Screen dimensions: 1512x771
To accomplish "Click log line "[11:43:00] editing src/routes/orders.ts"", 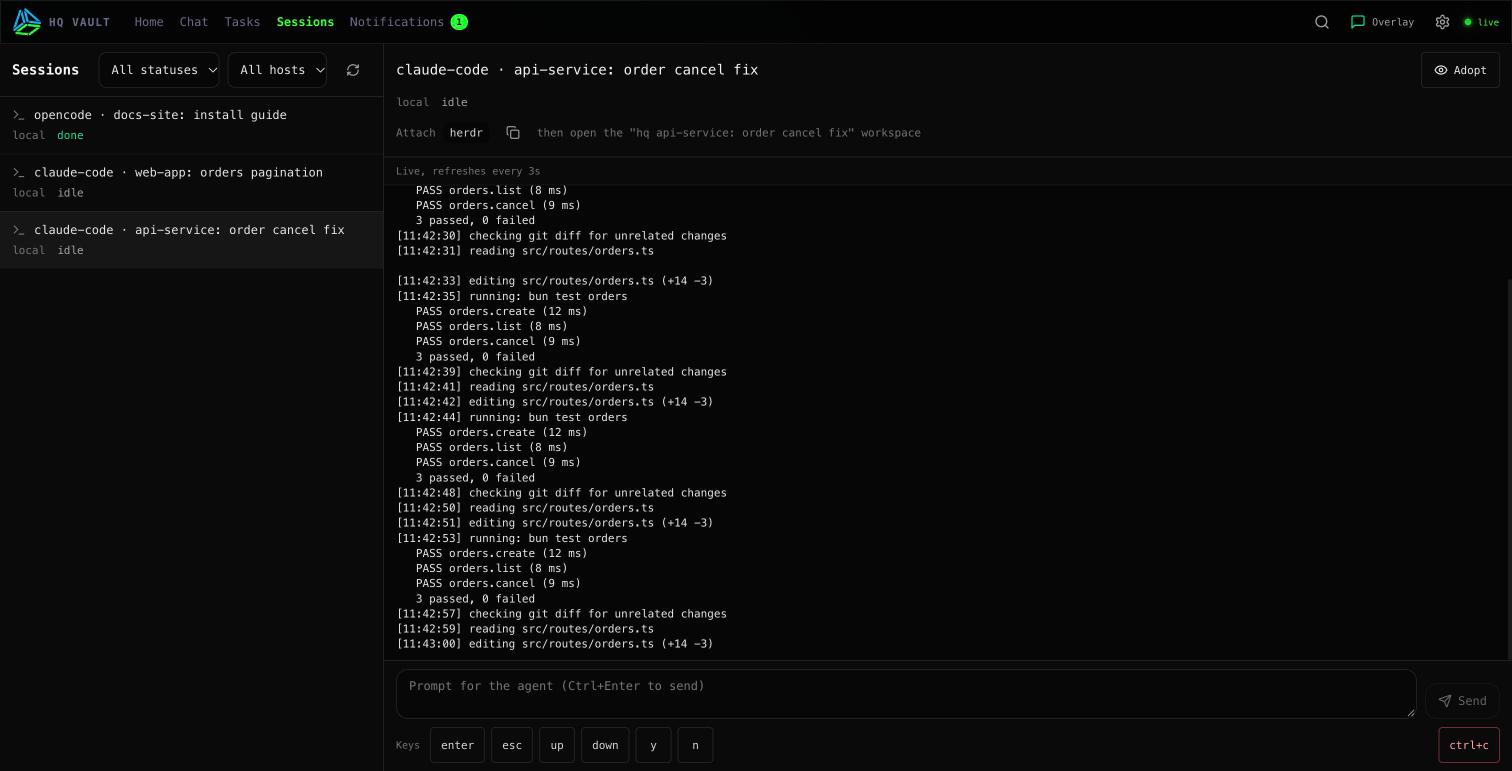I will (555, 644).
